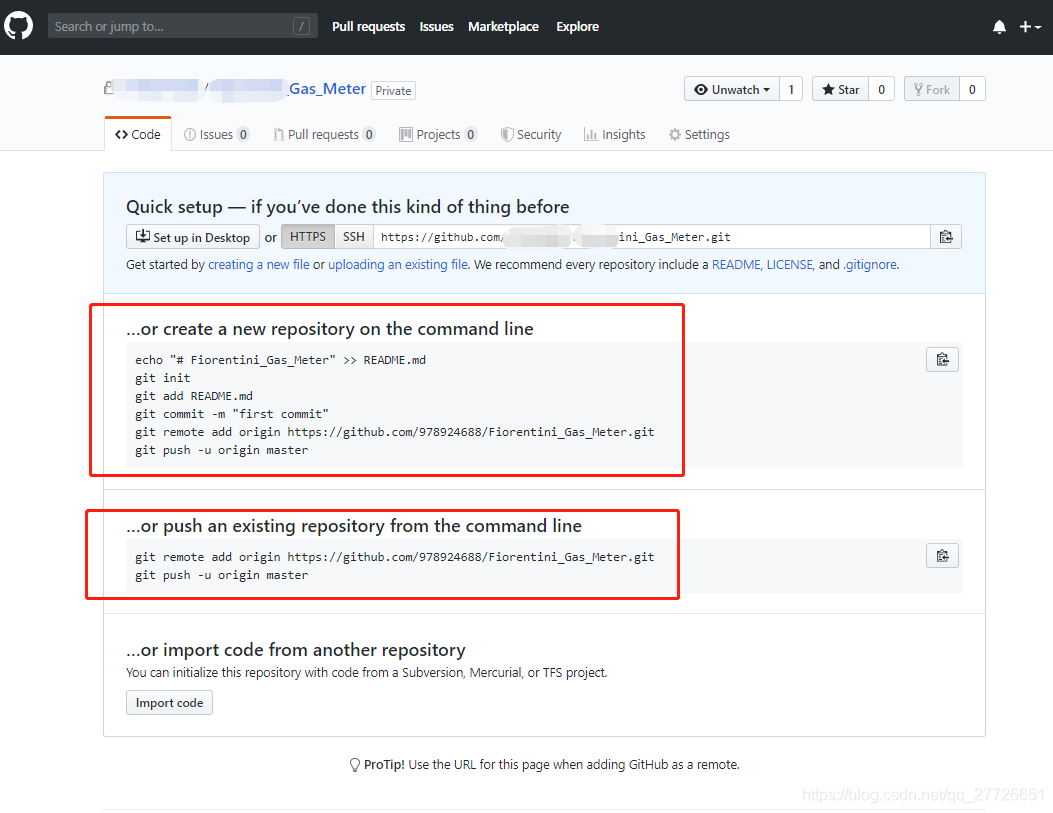This screenshot has width=1053, height=813.
Task: Click the Import code button
Action: tap(169, 703)
